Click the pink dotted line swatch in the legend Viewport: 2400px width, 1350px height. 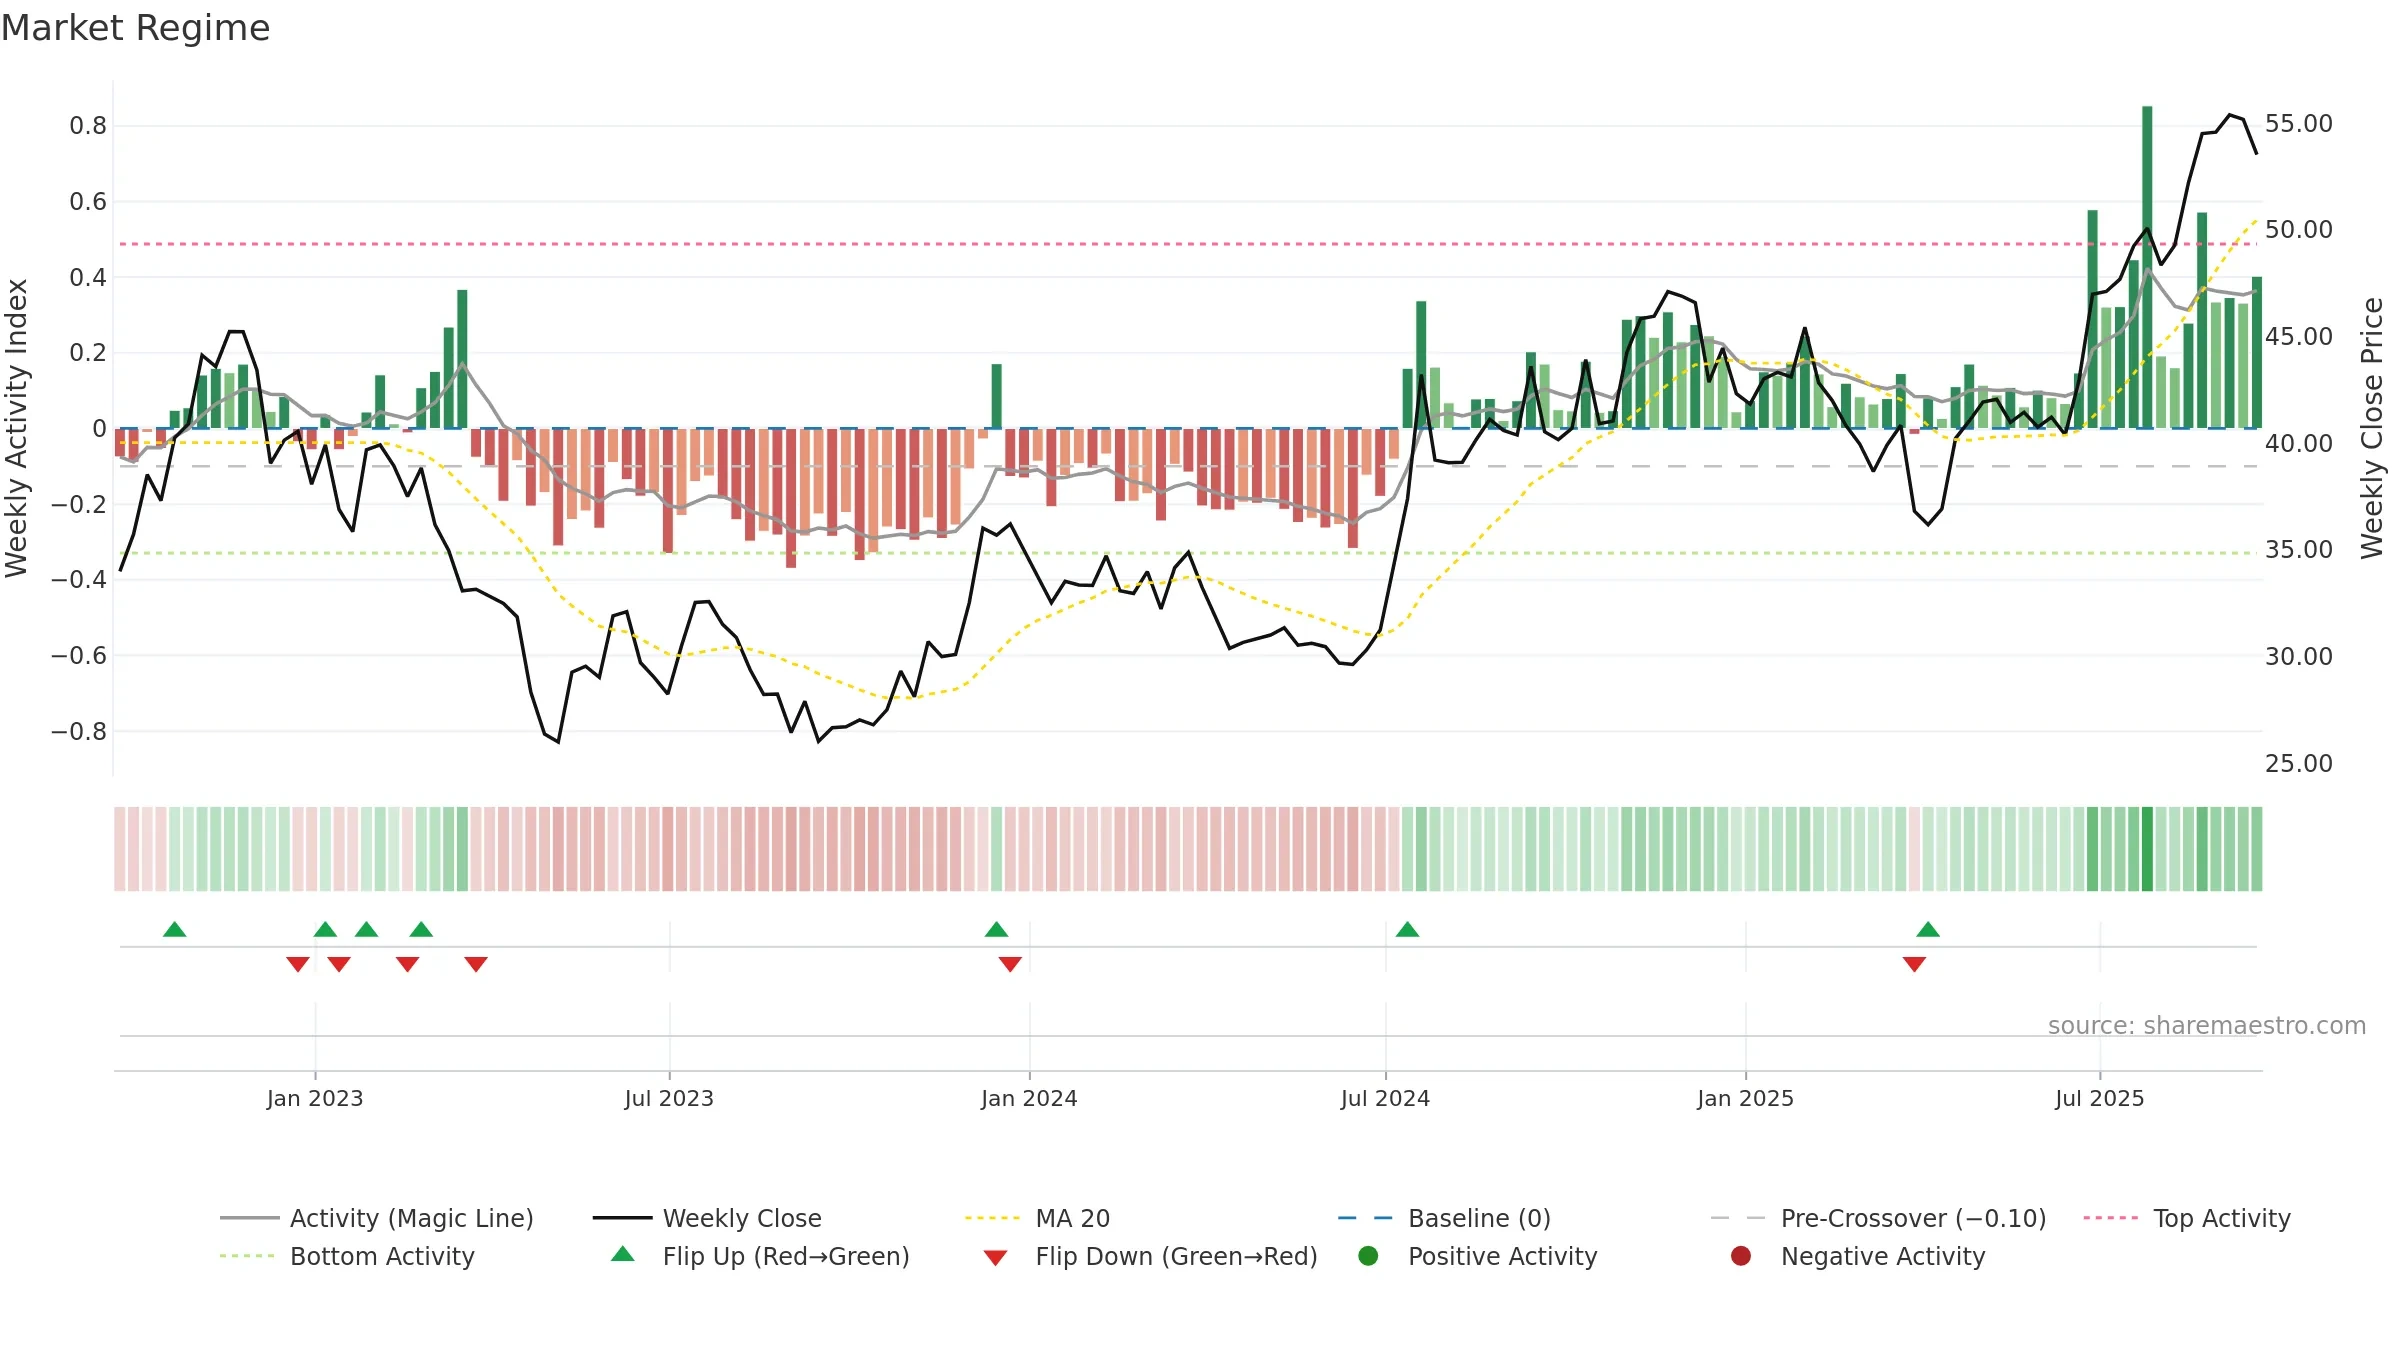tap(2111, 1218)
